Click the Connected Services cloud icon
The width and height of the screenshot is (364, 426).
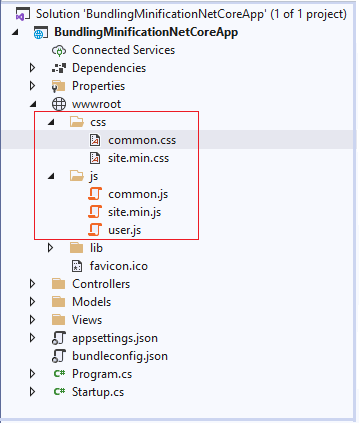(59, 51)
